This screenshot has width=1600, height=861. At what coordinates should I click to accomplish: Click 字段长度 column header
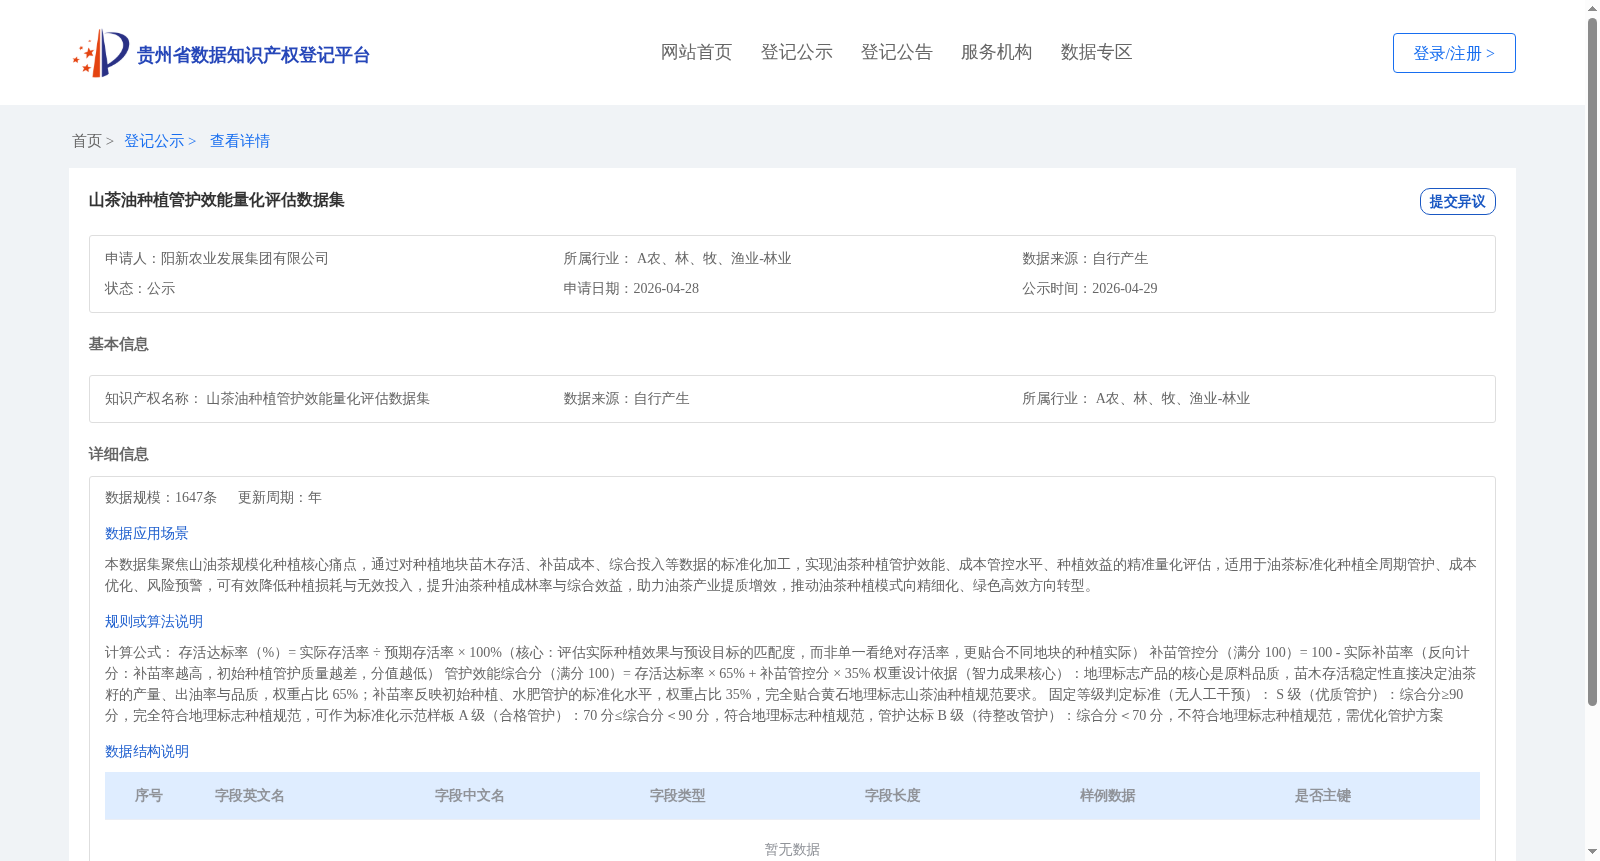click(x=893, y=796)
